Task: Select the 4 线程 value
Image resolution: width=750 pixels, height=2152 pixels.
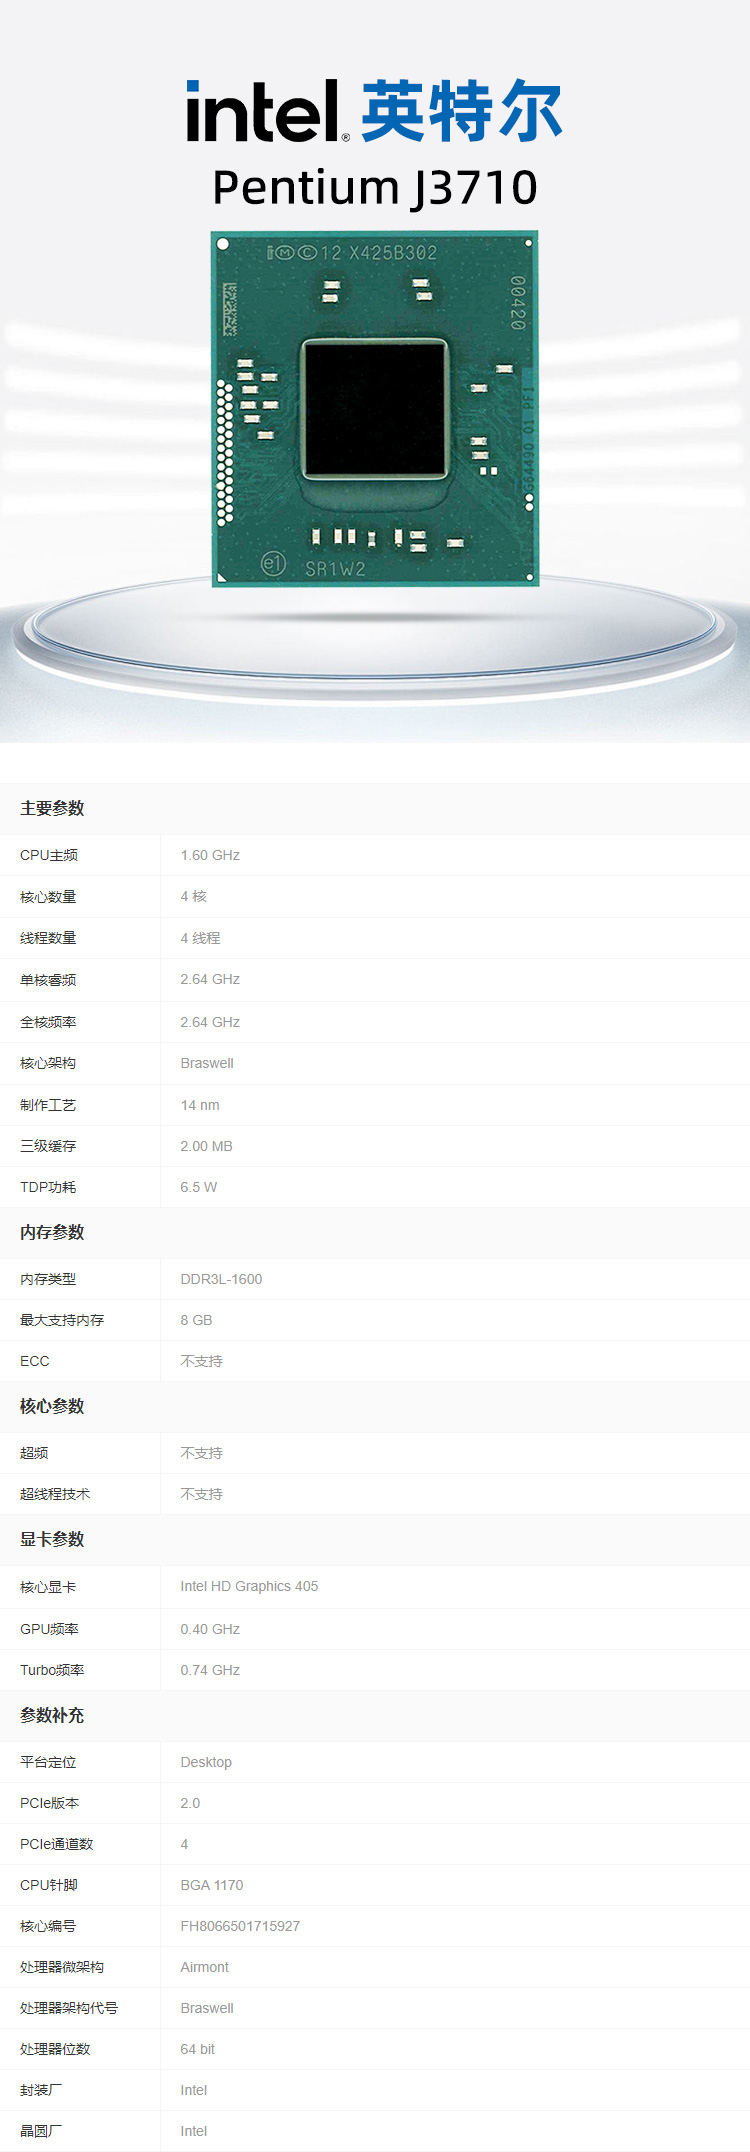Action: click(x=200, y=938)
